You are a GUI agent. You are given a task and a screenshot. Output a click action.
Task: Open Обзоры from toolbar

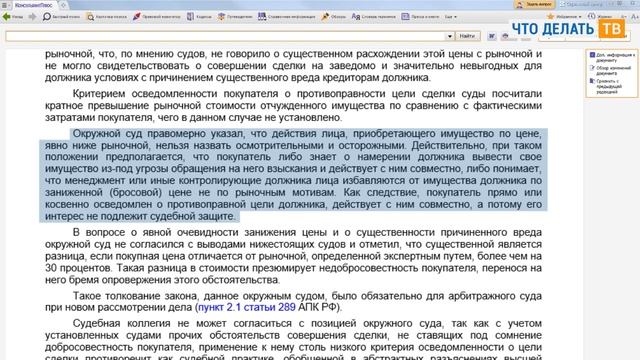[x=333, y=17]
